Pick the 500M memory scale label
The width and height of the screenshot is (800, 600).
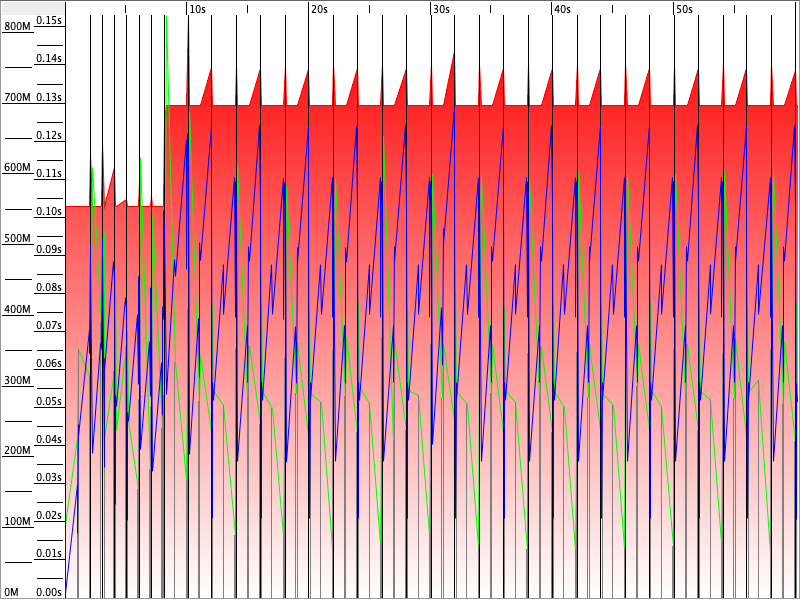(18, 239)
